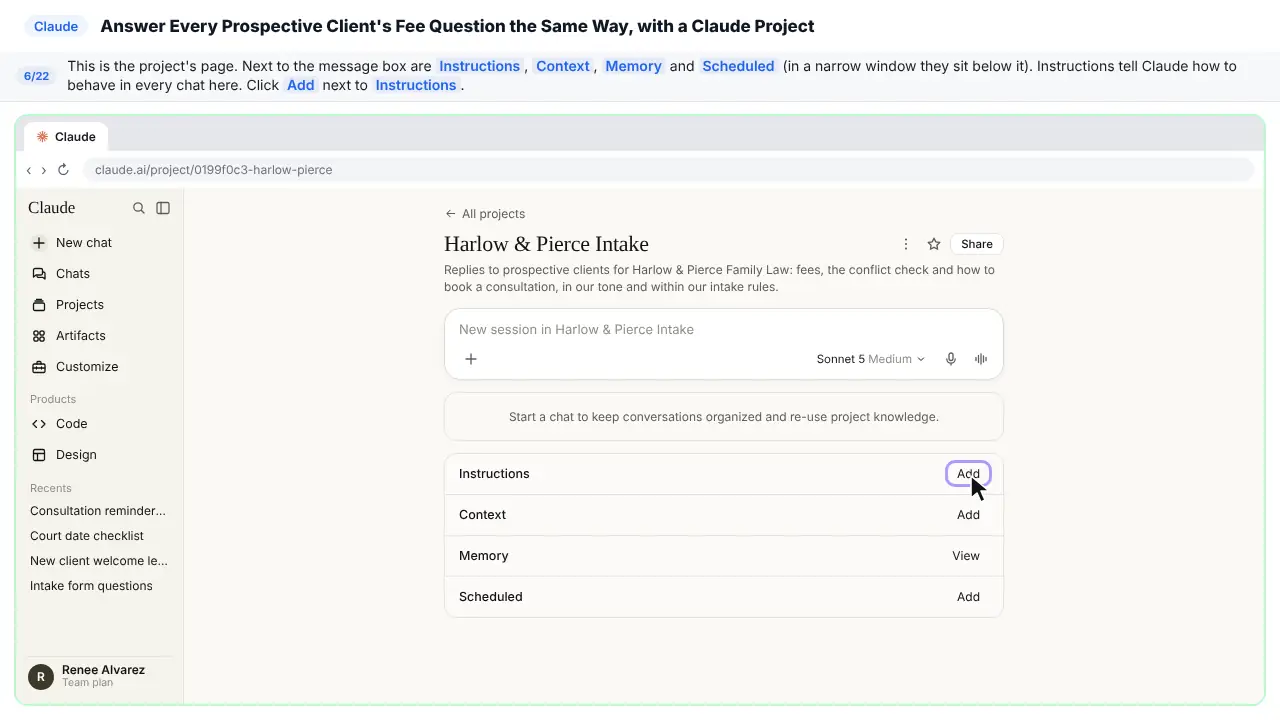
Task: Click the Share button
Action: click(x=977, y=244)
